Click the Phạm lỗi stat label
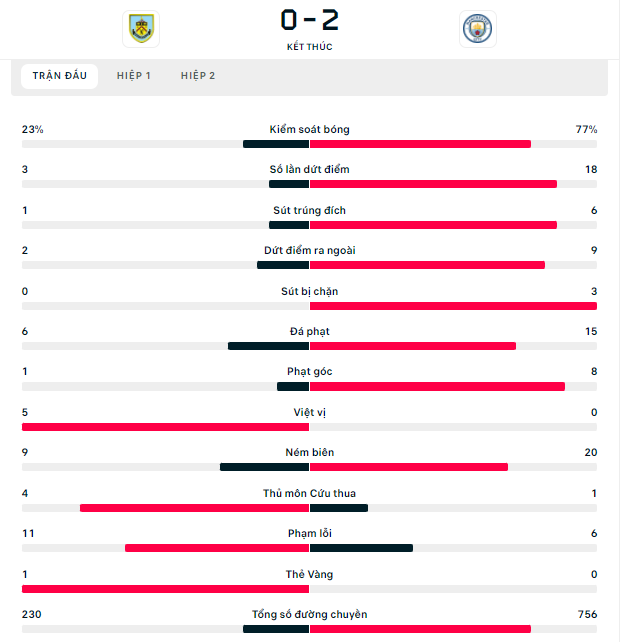 [310, 533]
